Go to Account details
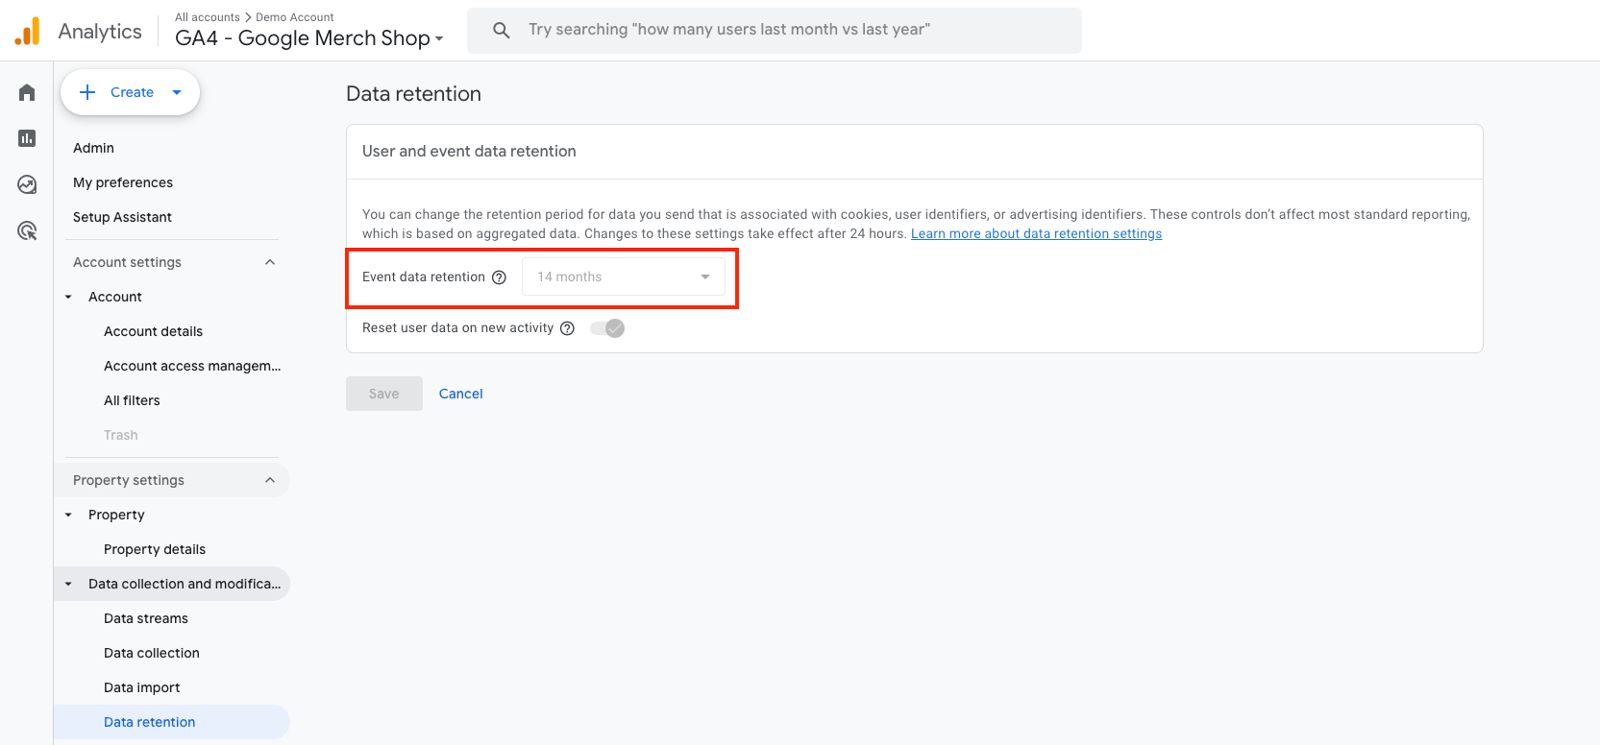This screenshot has height=745, width=1600. coord(153,331)
